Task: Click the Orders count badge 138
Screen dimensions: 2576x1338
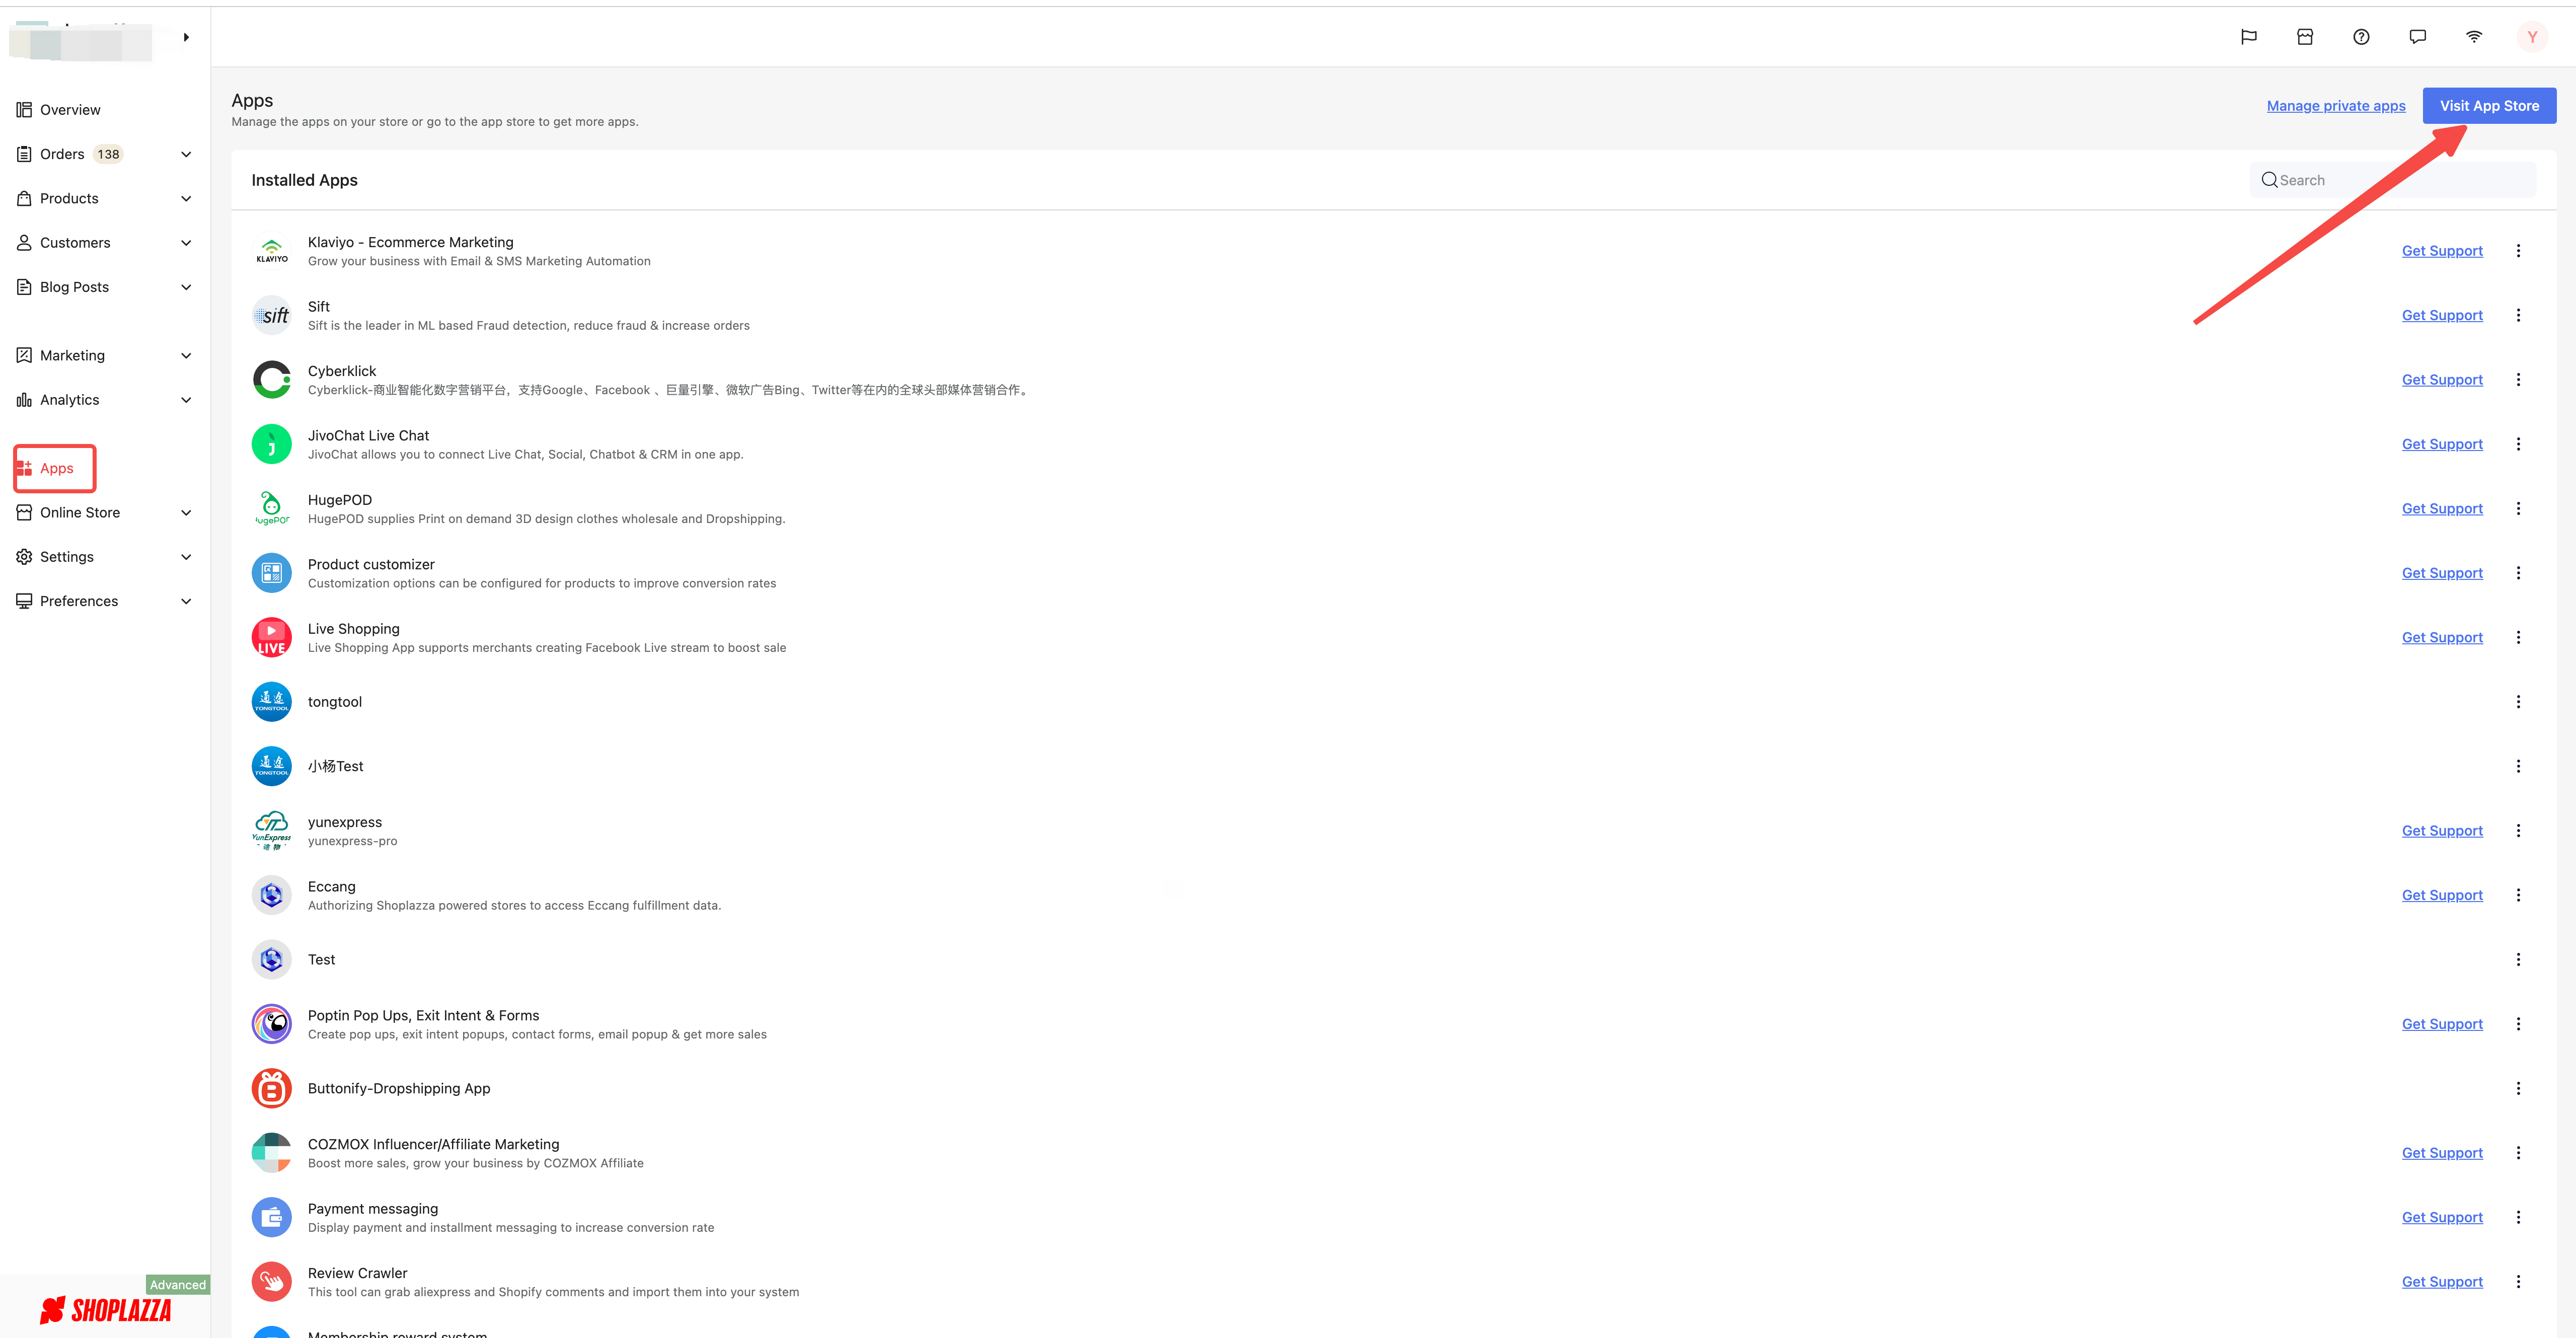Action: click(x=108, y=154)
